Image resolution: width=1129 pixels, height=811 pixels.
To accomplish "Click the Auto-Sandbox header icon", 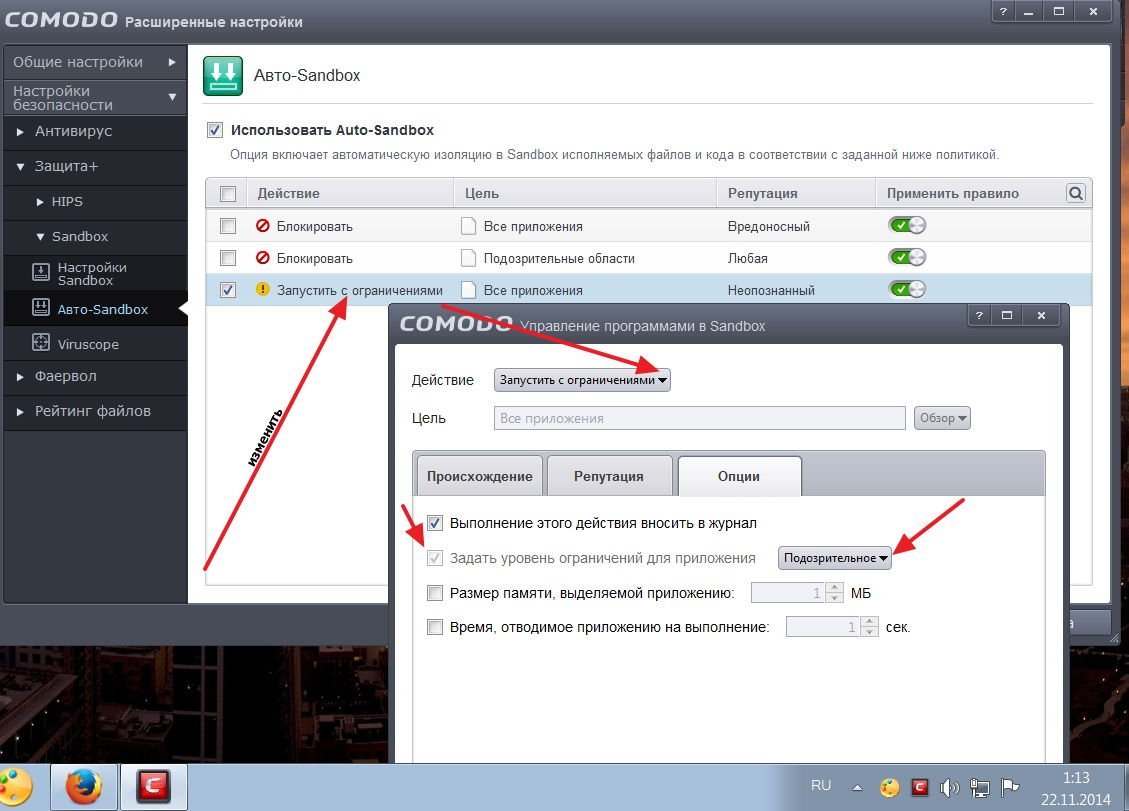I will click(222, 76).
